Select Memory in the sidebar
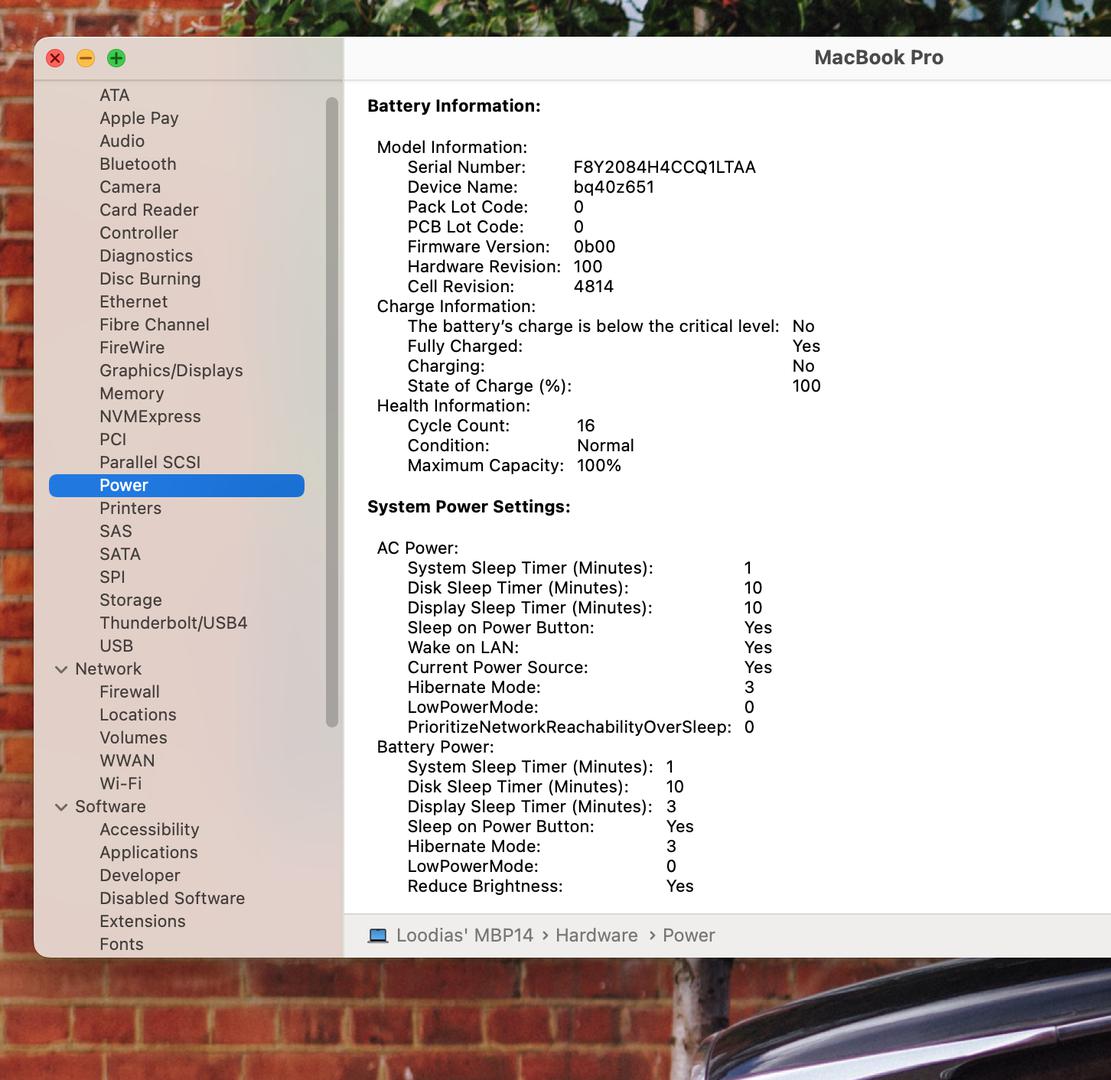The height and width of the screenshot is (1080, 1111). click(132, 393)
